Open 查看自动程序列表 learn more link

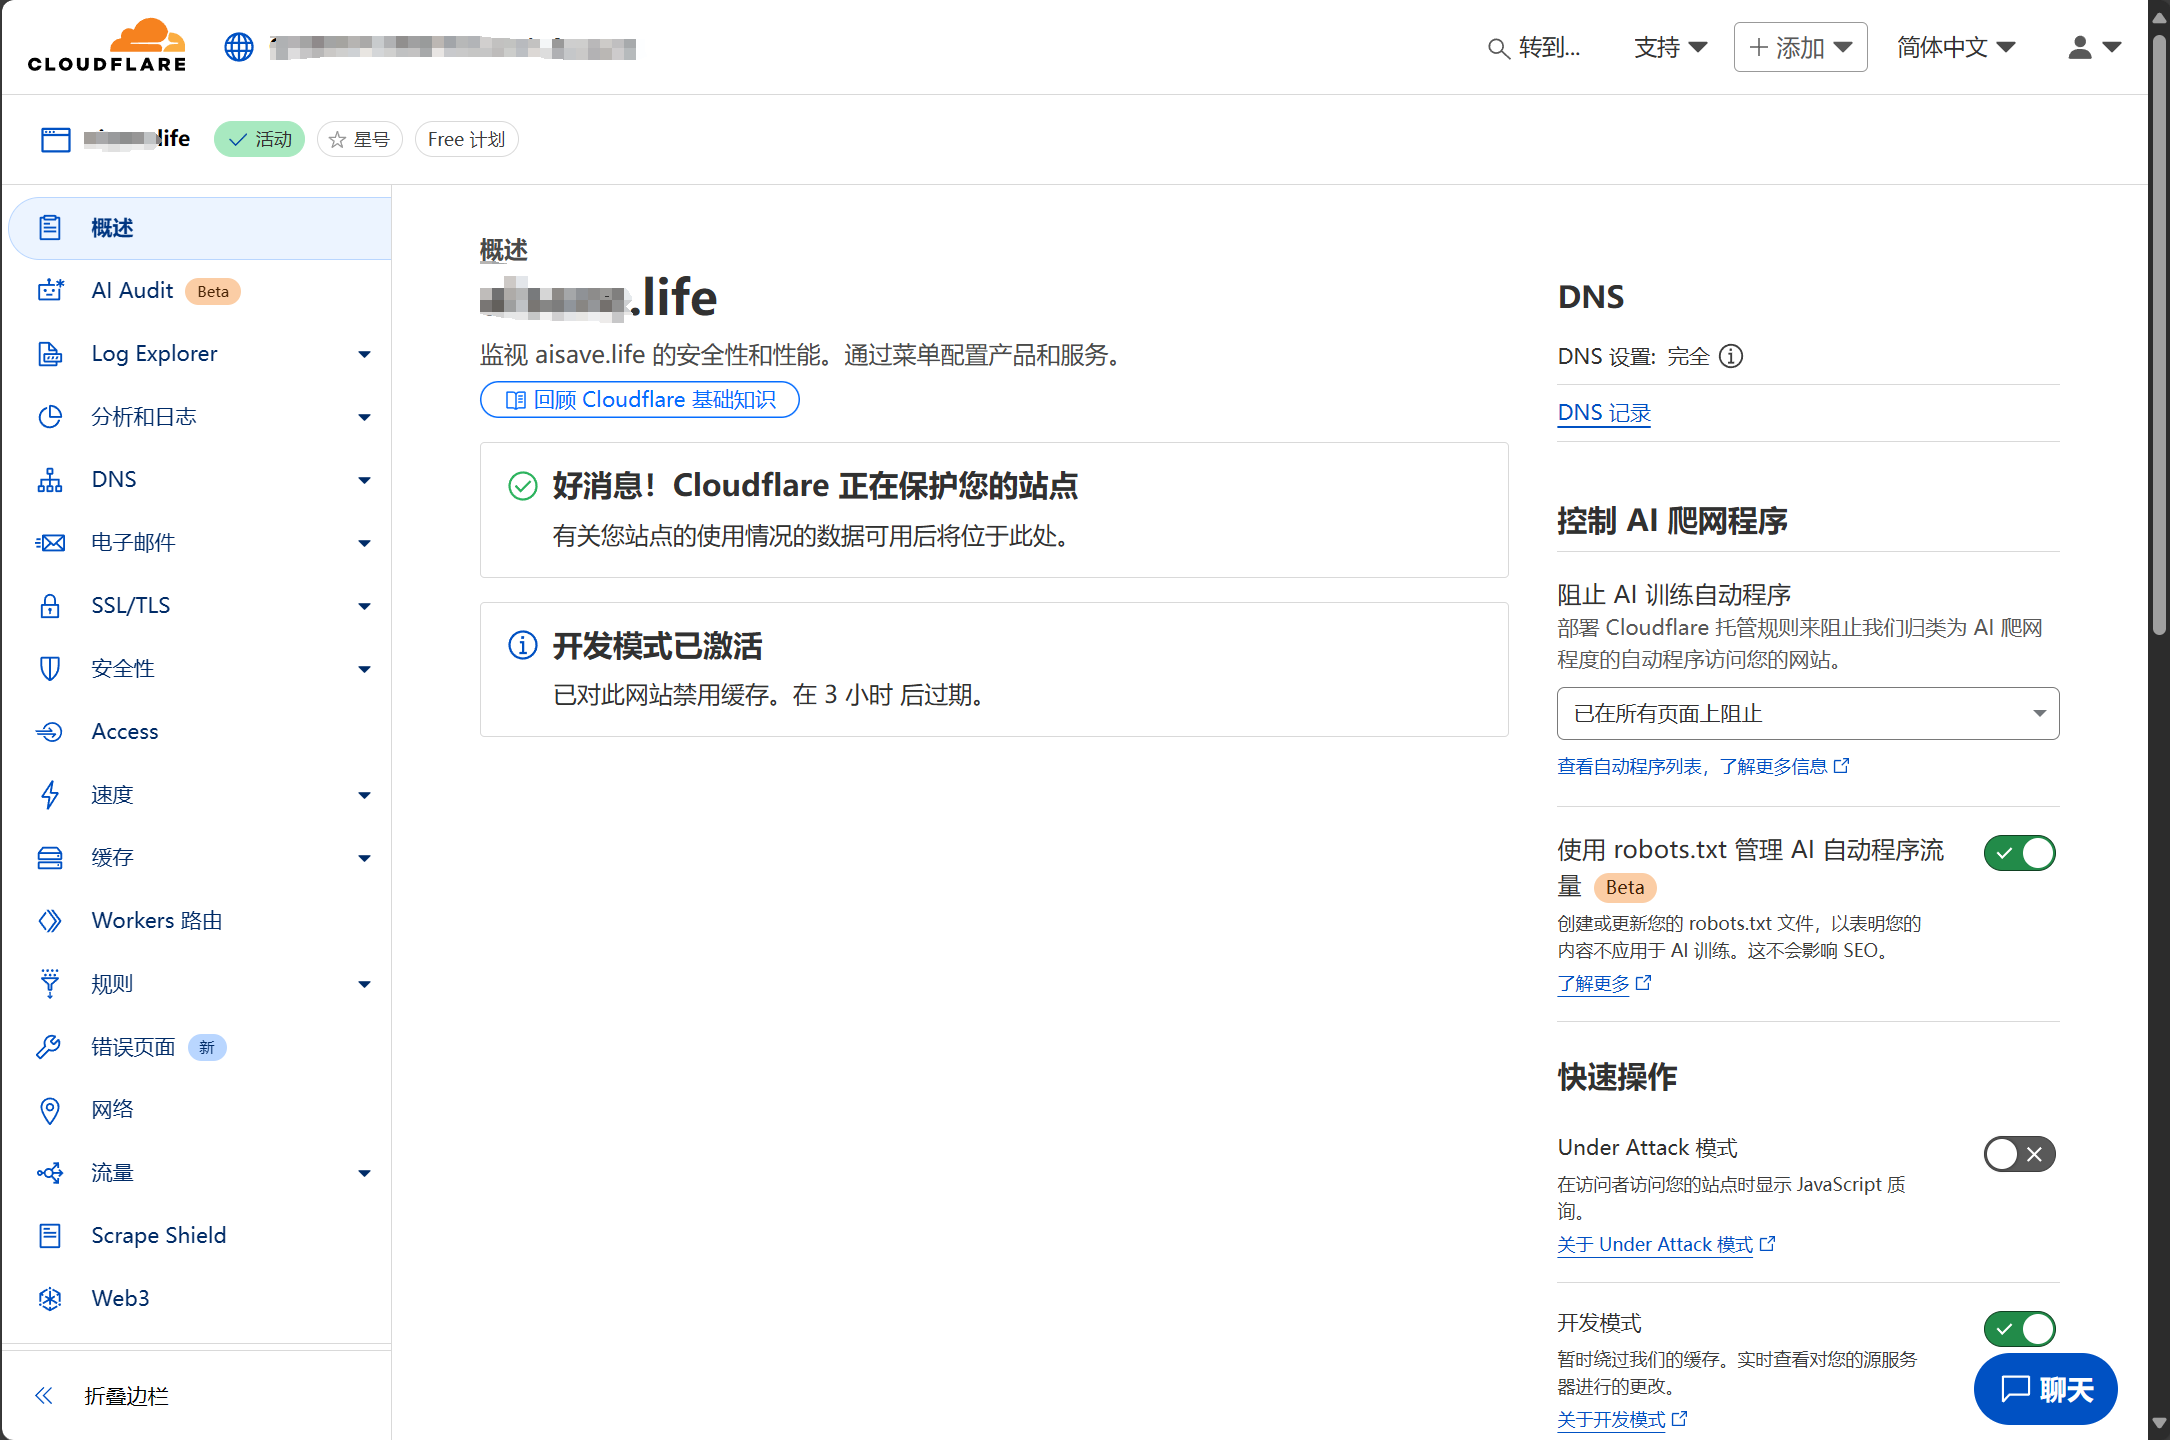[x=1703, y=766]
